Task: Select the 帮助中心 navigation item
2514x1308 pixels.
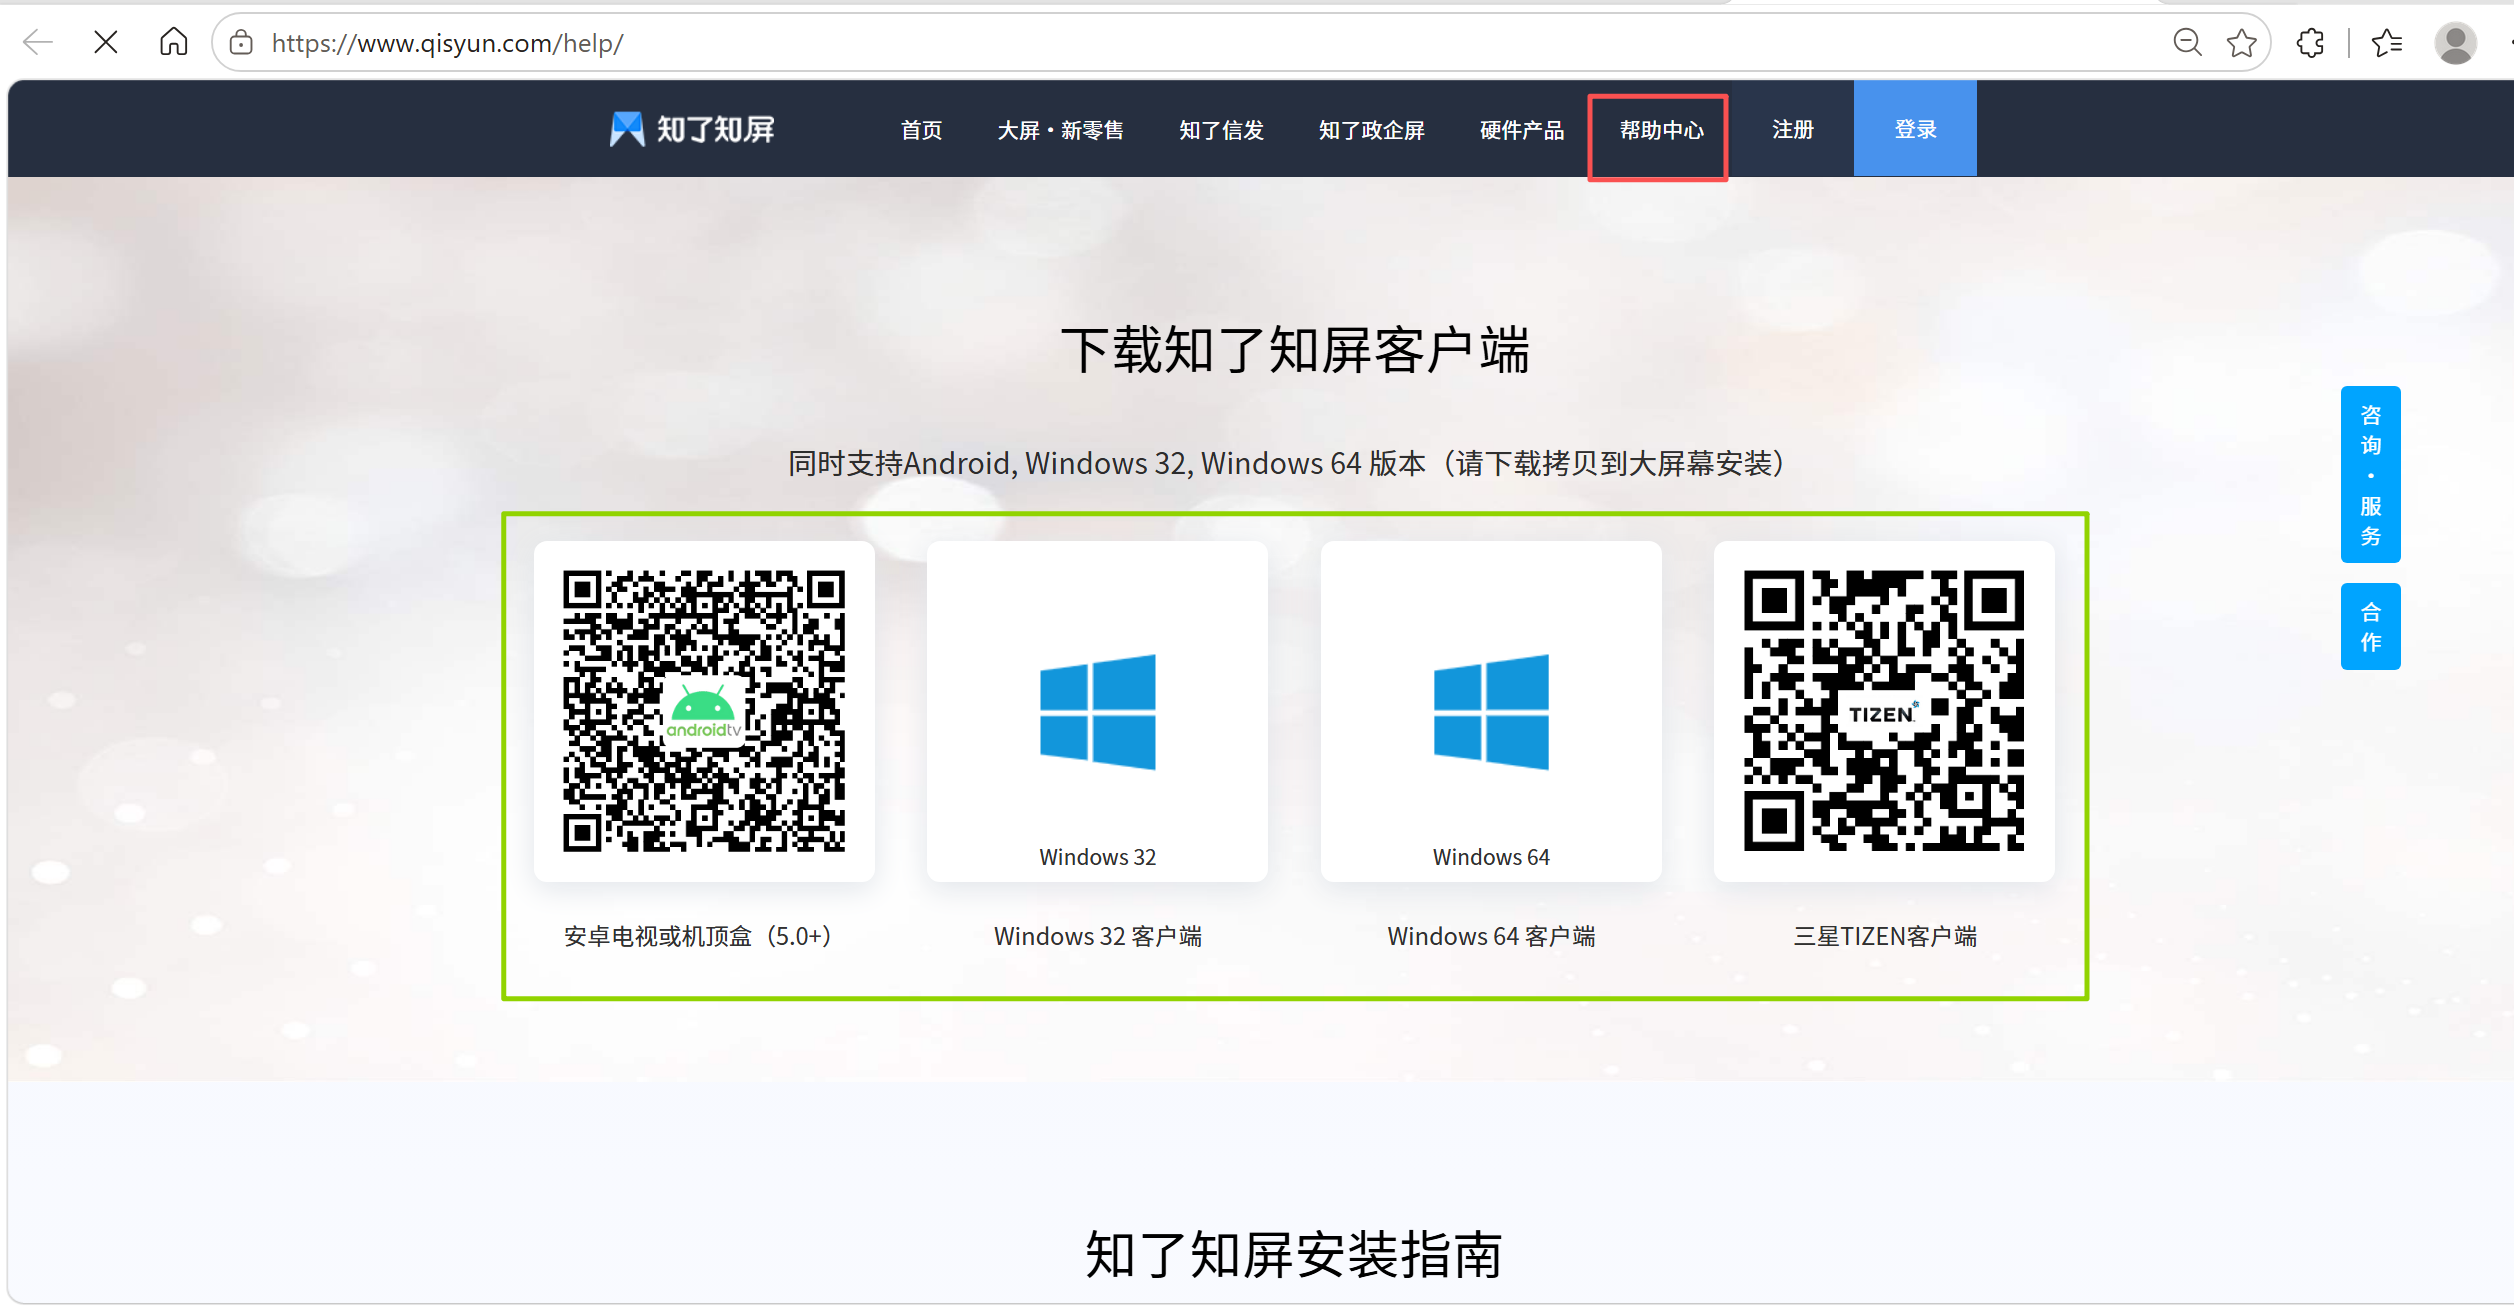Action: click(1661, 130)
